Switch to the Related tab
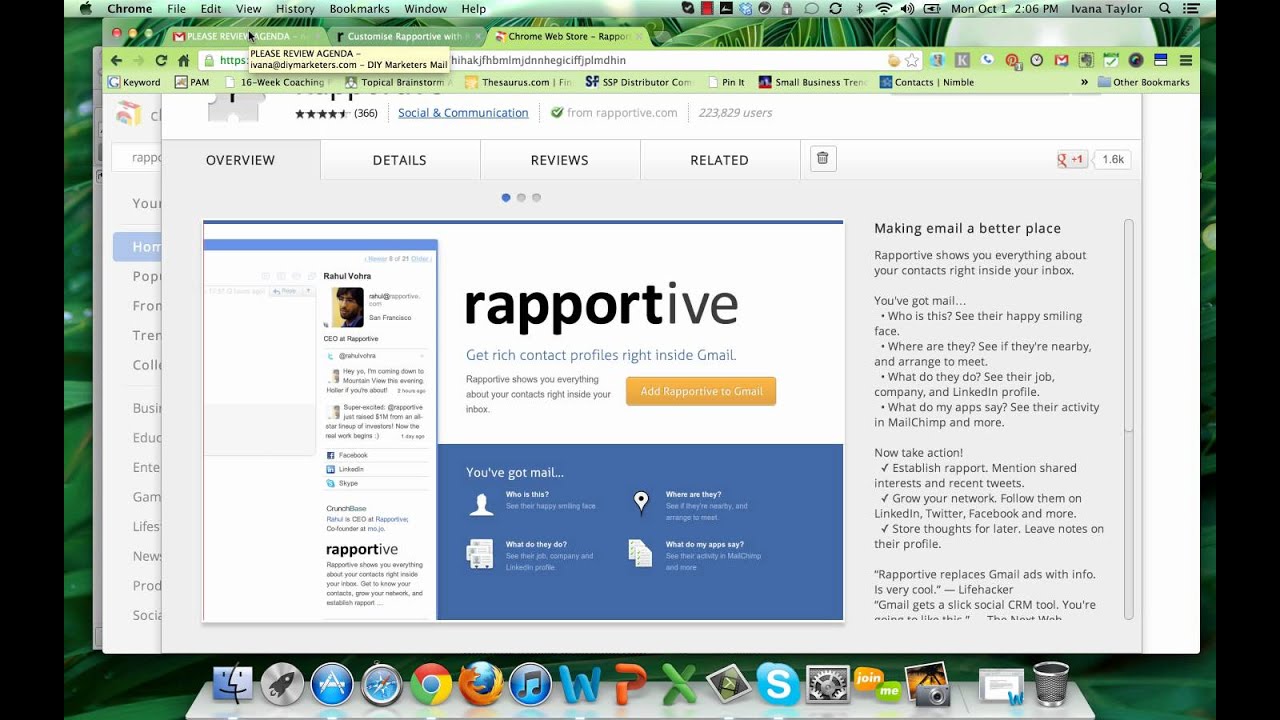This screenshot has width=1280, height=720. tap(720, 160)
